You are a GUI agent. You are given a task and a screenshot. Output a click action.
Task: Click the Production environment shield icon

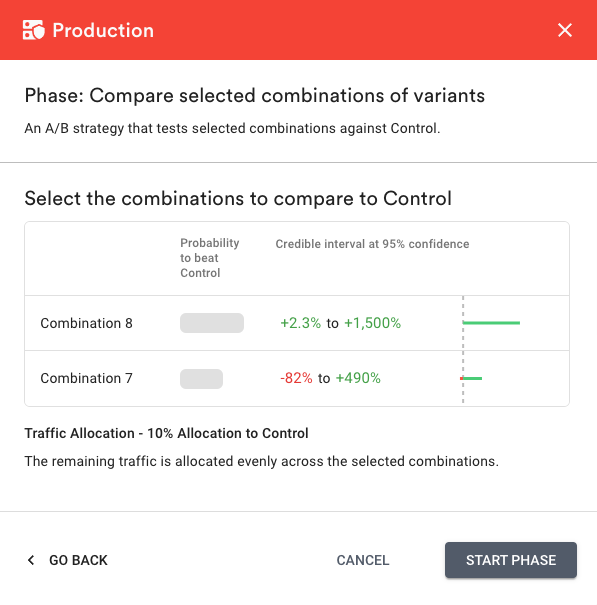34,30
